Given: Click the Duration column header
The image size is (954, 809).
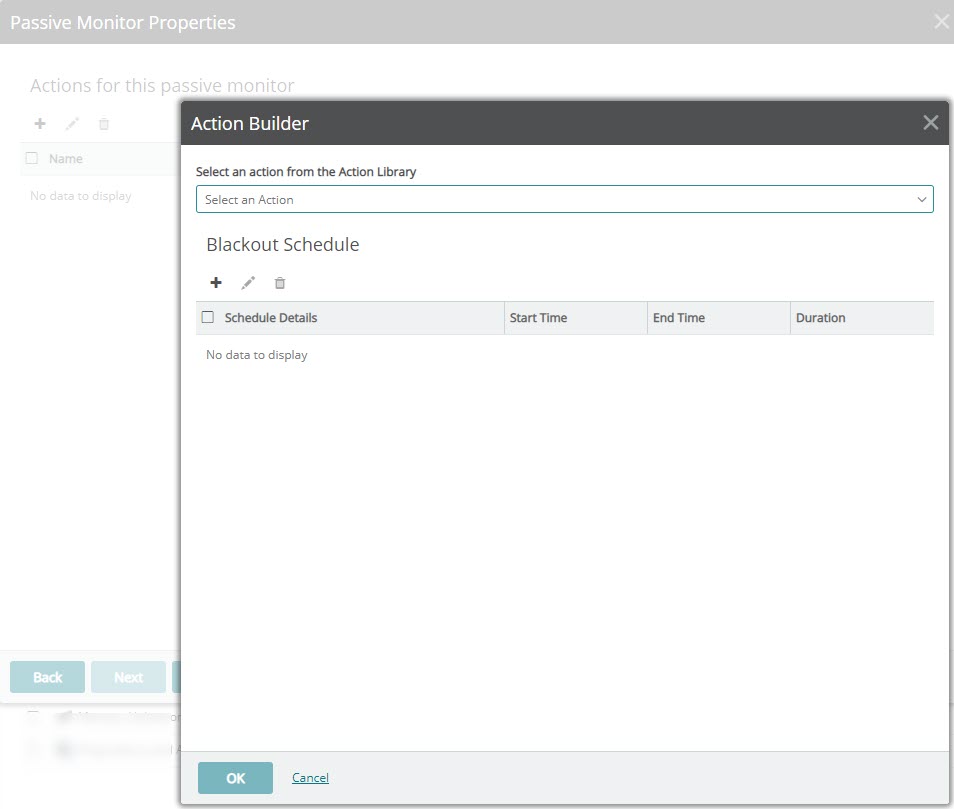Looking at the screenshot, I should click(x=820, y=317).
